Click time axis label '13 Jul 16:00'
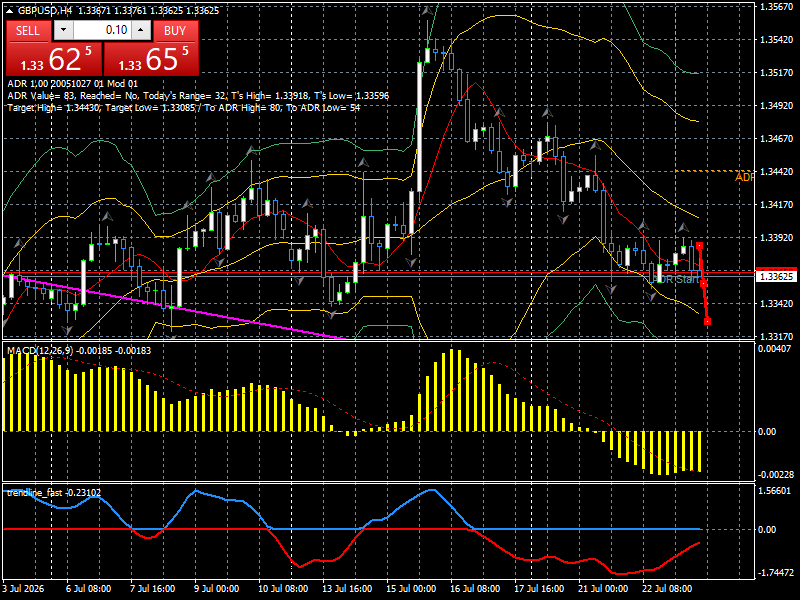 [347, 589]
